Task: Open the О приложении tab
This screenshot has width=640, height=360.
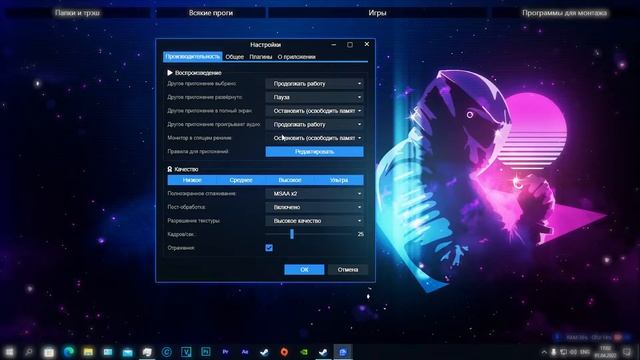Action: click(296, 57)
